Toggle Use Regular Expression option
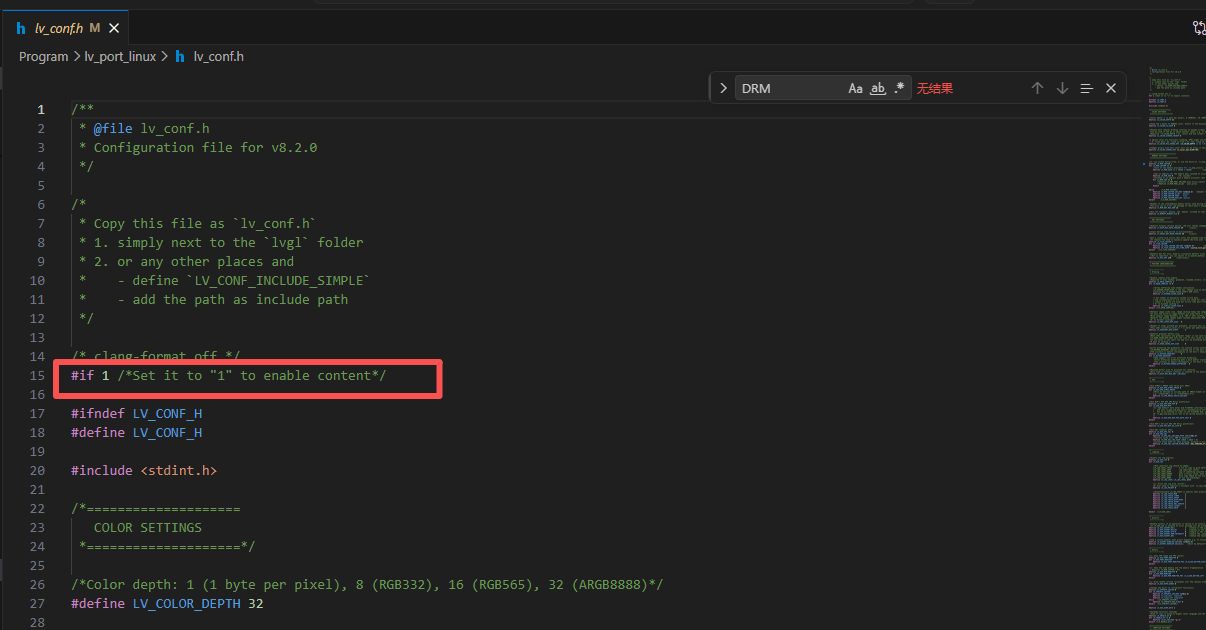Screen dimensions: 1206x630 point(899,88)
